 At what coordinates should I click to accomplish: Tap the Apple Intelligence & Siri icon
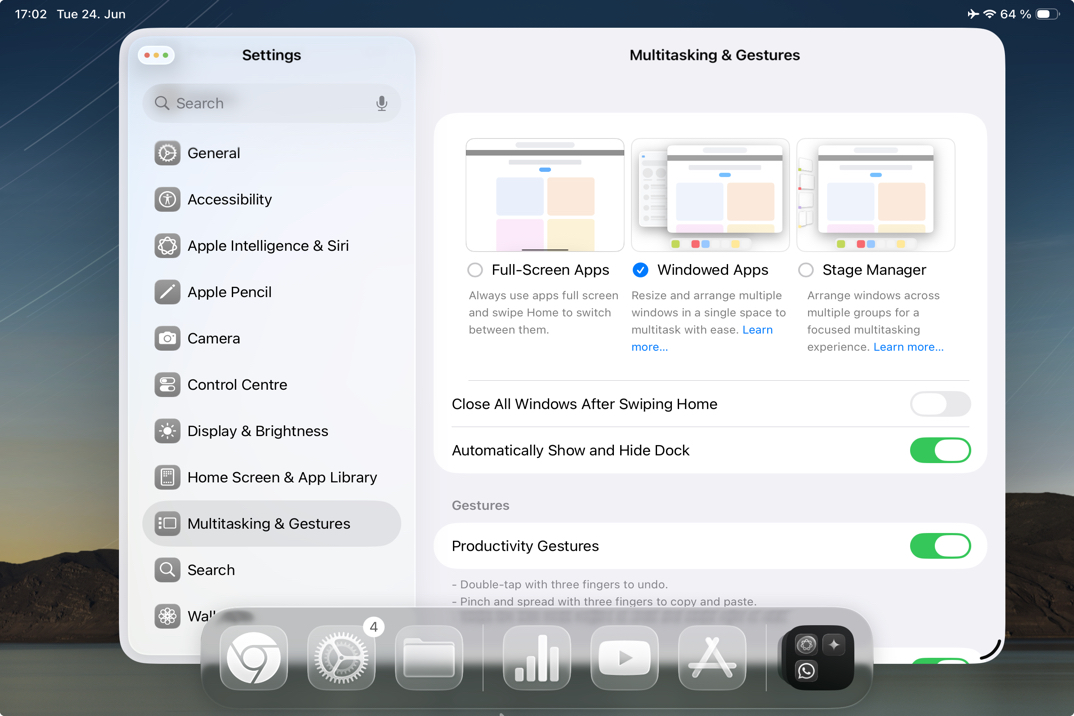click(167, 245)
